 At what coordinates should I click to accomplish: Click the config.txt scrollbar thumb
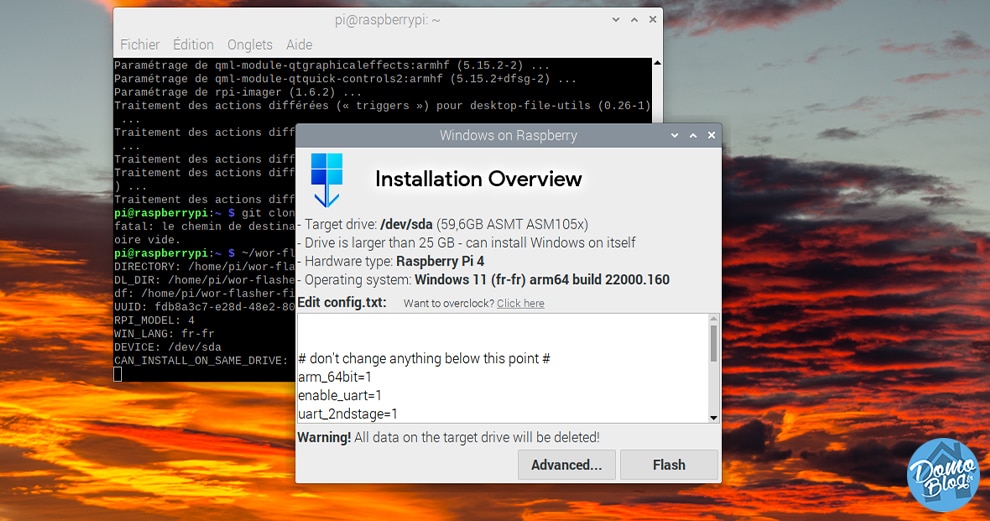tap(713, 344)
